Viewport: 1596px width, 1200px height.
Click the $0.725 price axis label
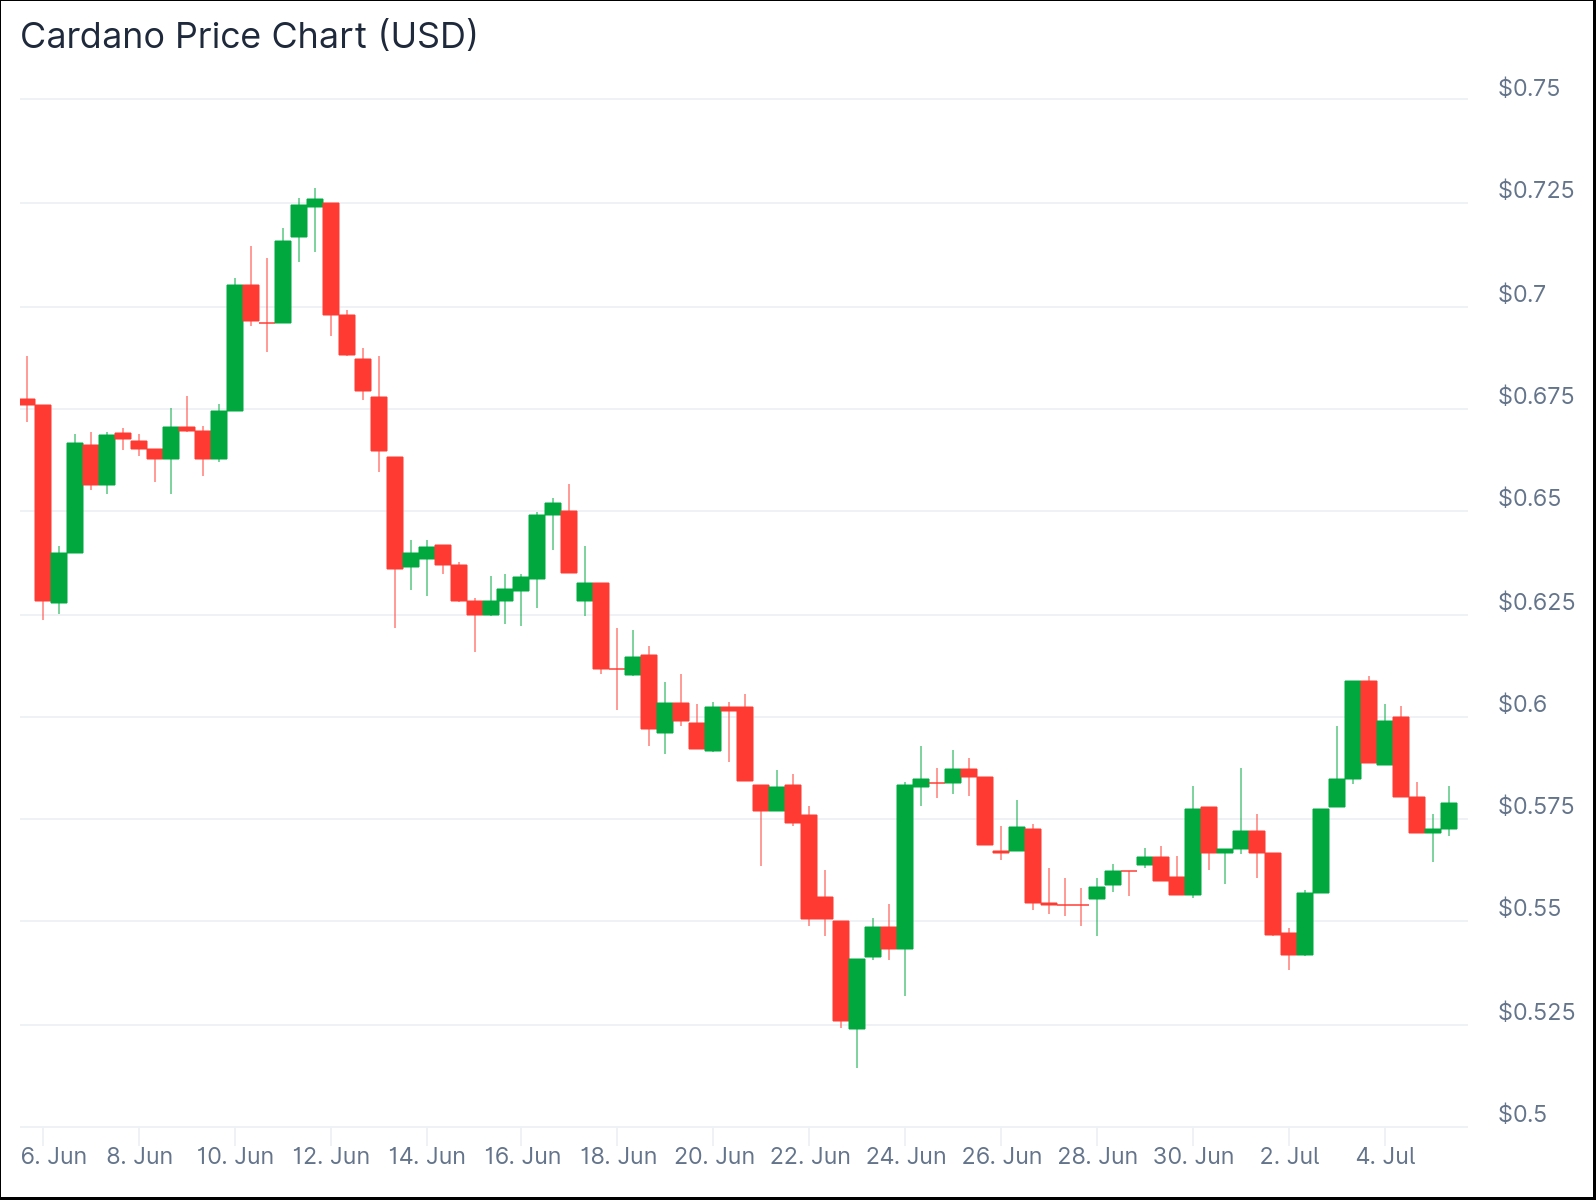(1536, 190)
